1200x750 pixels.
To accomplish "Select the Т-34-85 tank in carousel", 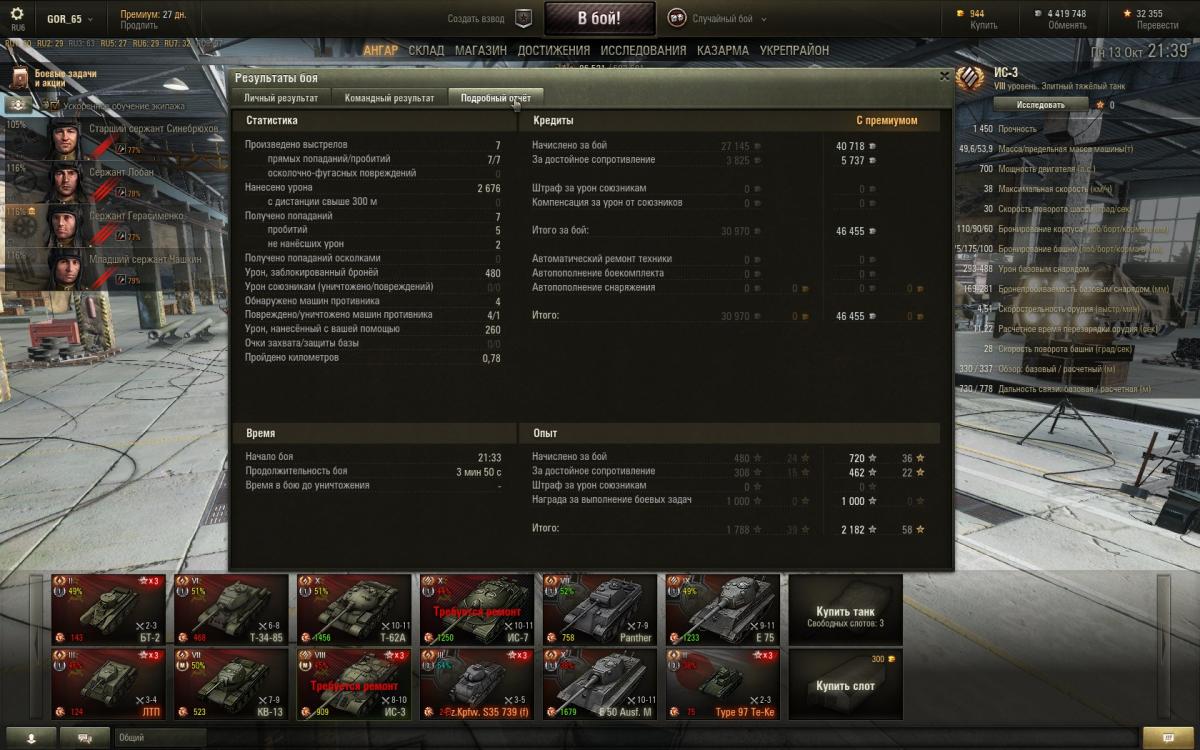I will pos(231,610).
